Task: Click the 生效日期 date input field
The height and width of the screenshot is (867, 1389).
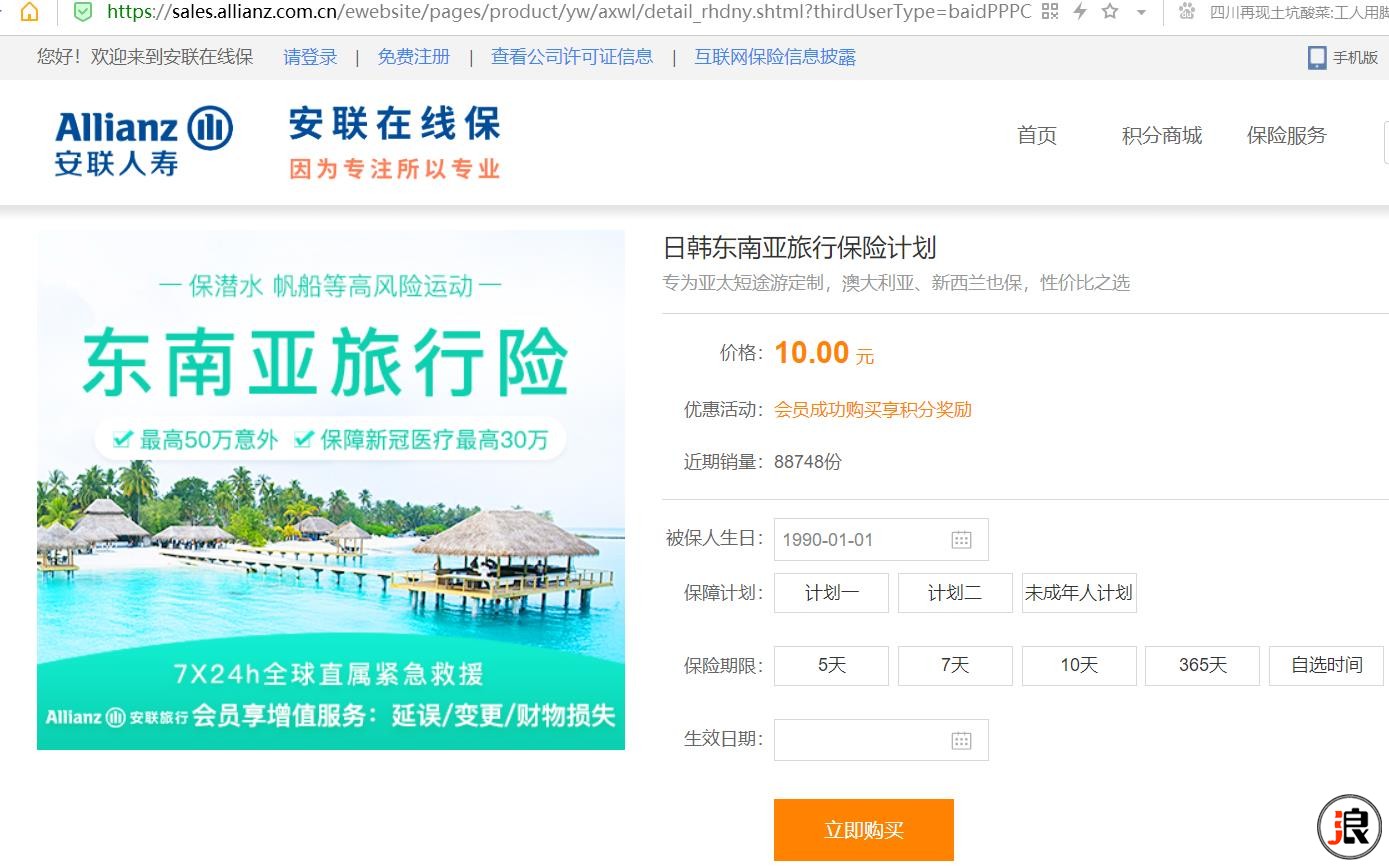Action: (881, 740)
